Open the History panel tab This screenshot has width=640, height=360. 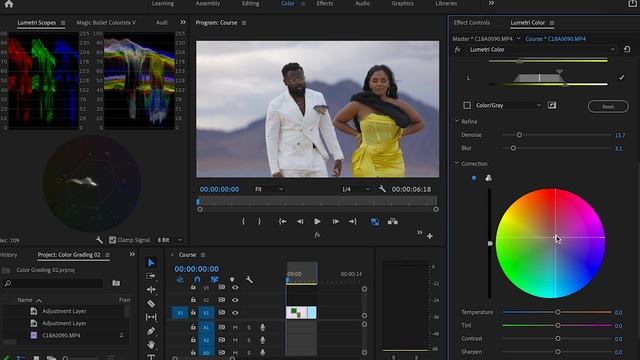[x=8, y=255]
